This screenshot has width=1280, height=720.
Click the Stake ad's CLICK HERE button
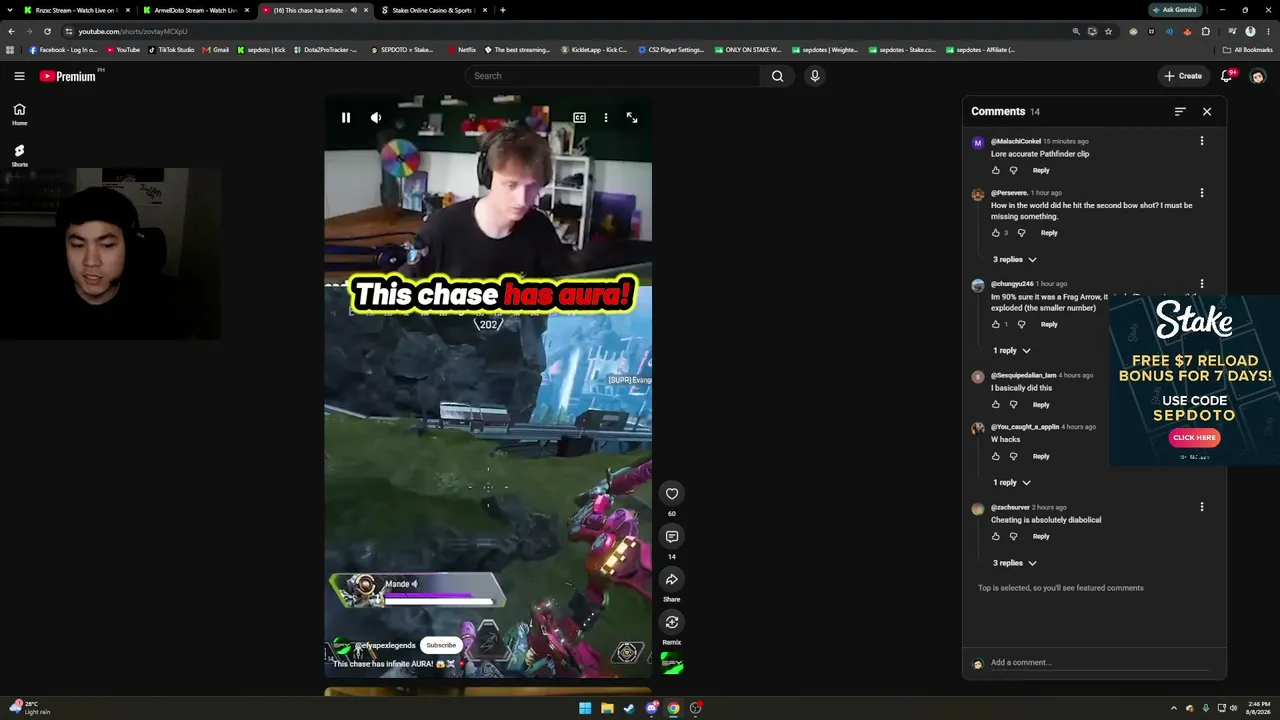pyautogui.click(x=1194, y=437)
